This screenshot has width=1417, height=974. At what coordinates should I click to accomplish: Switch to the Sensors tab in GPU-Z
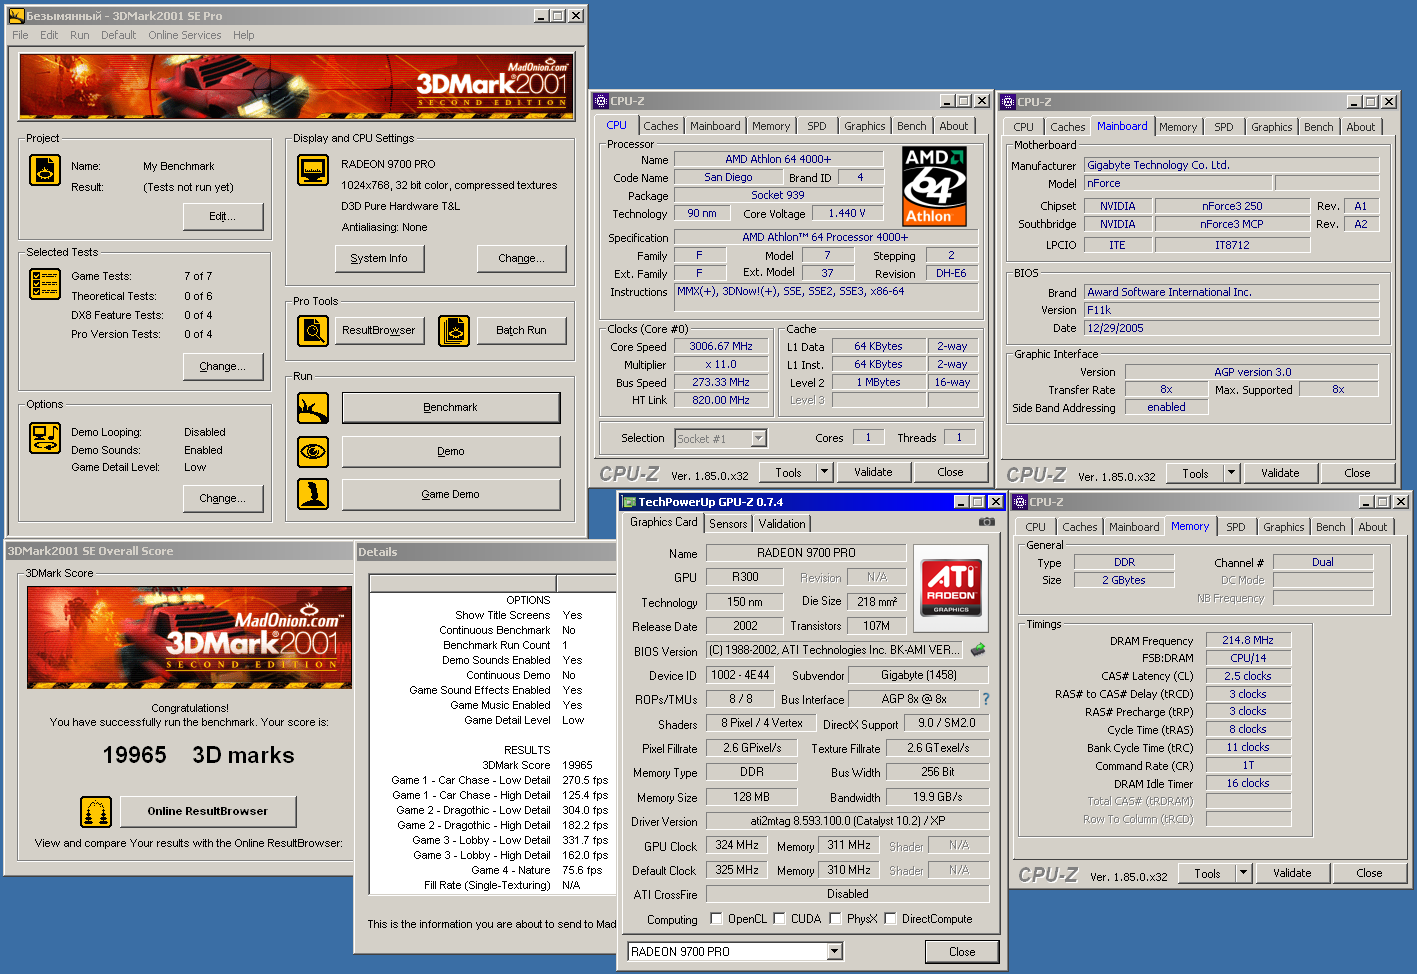(x=728, y=524)
